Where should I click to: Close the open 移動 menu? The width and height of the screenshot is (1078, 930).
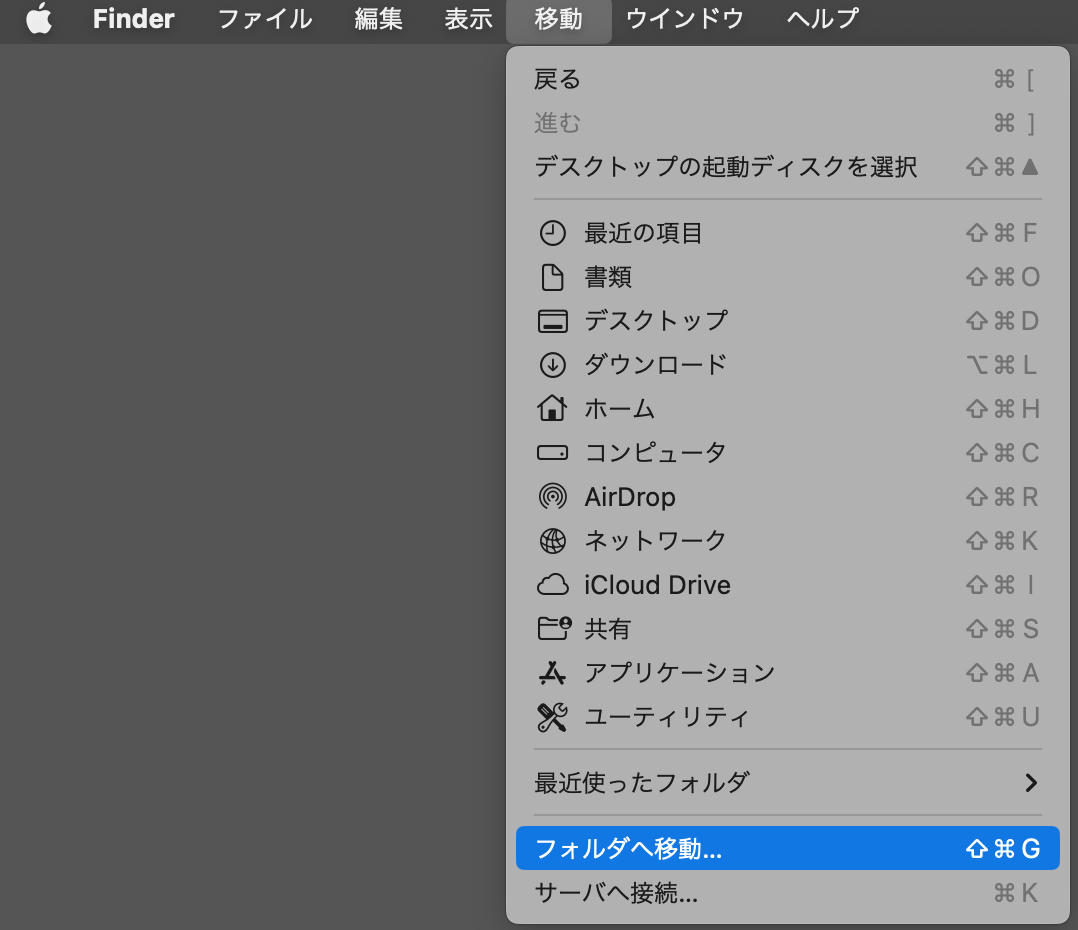coord(558,19)
